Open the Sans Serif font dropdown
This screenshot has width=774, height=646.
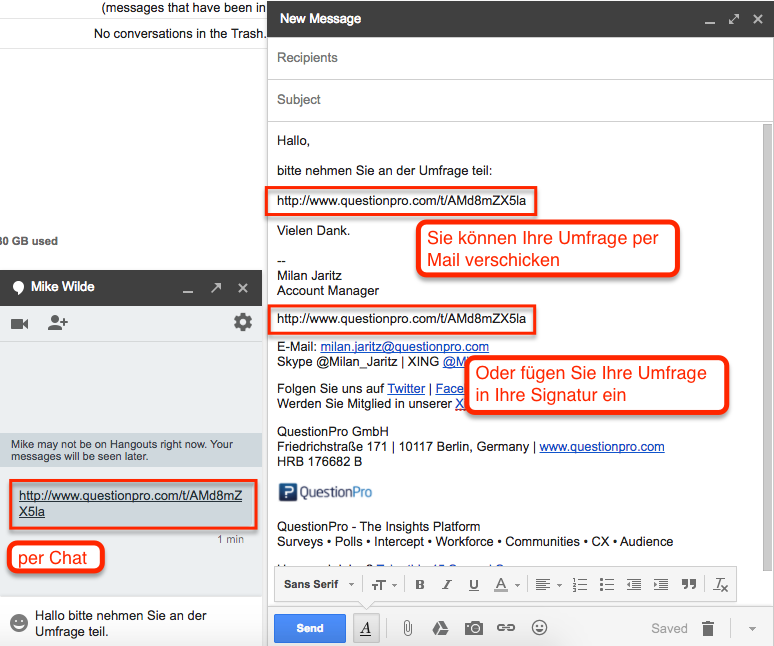coord(319,584)
